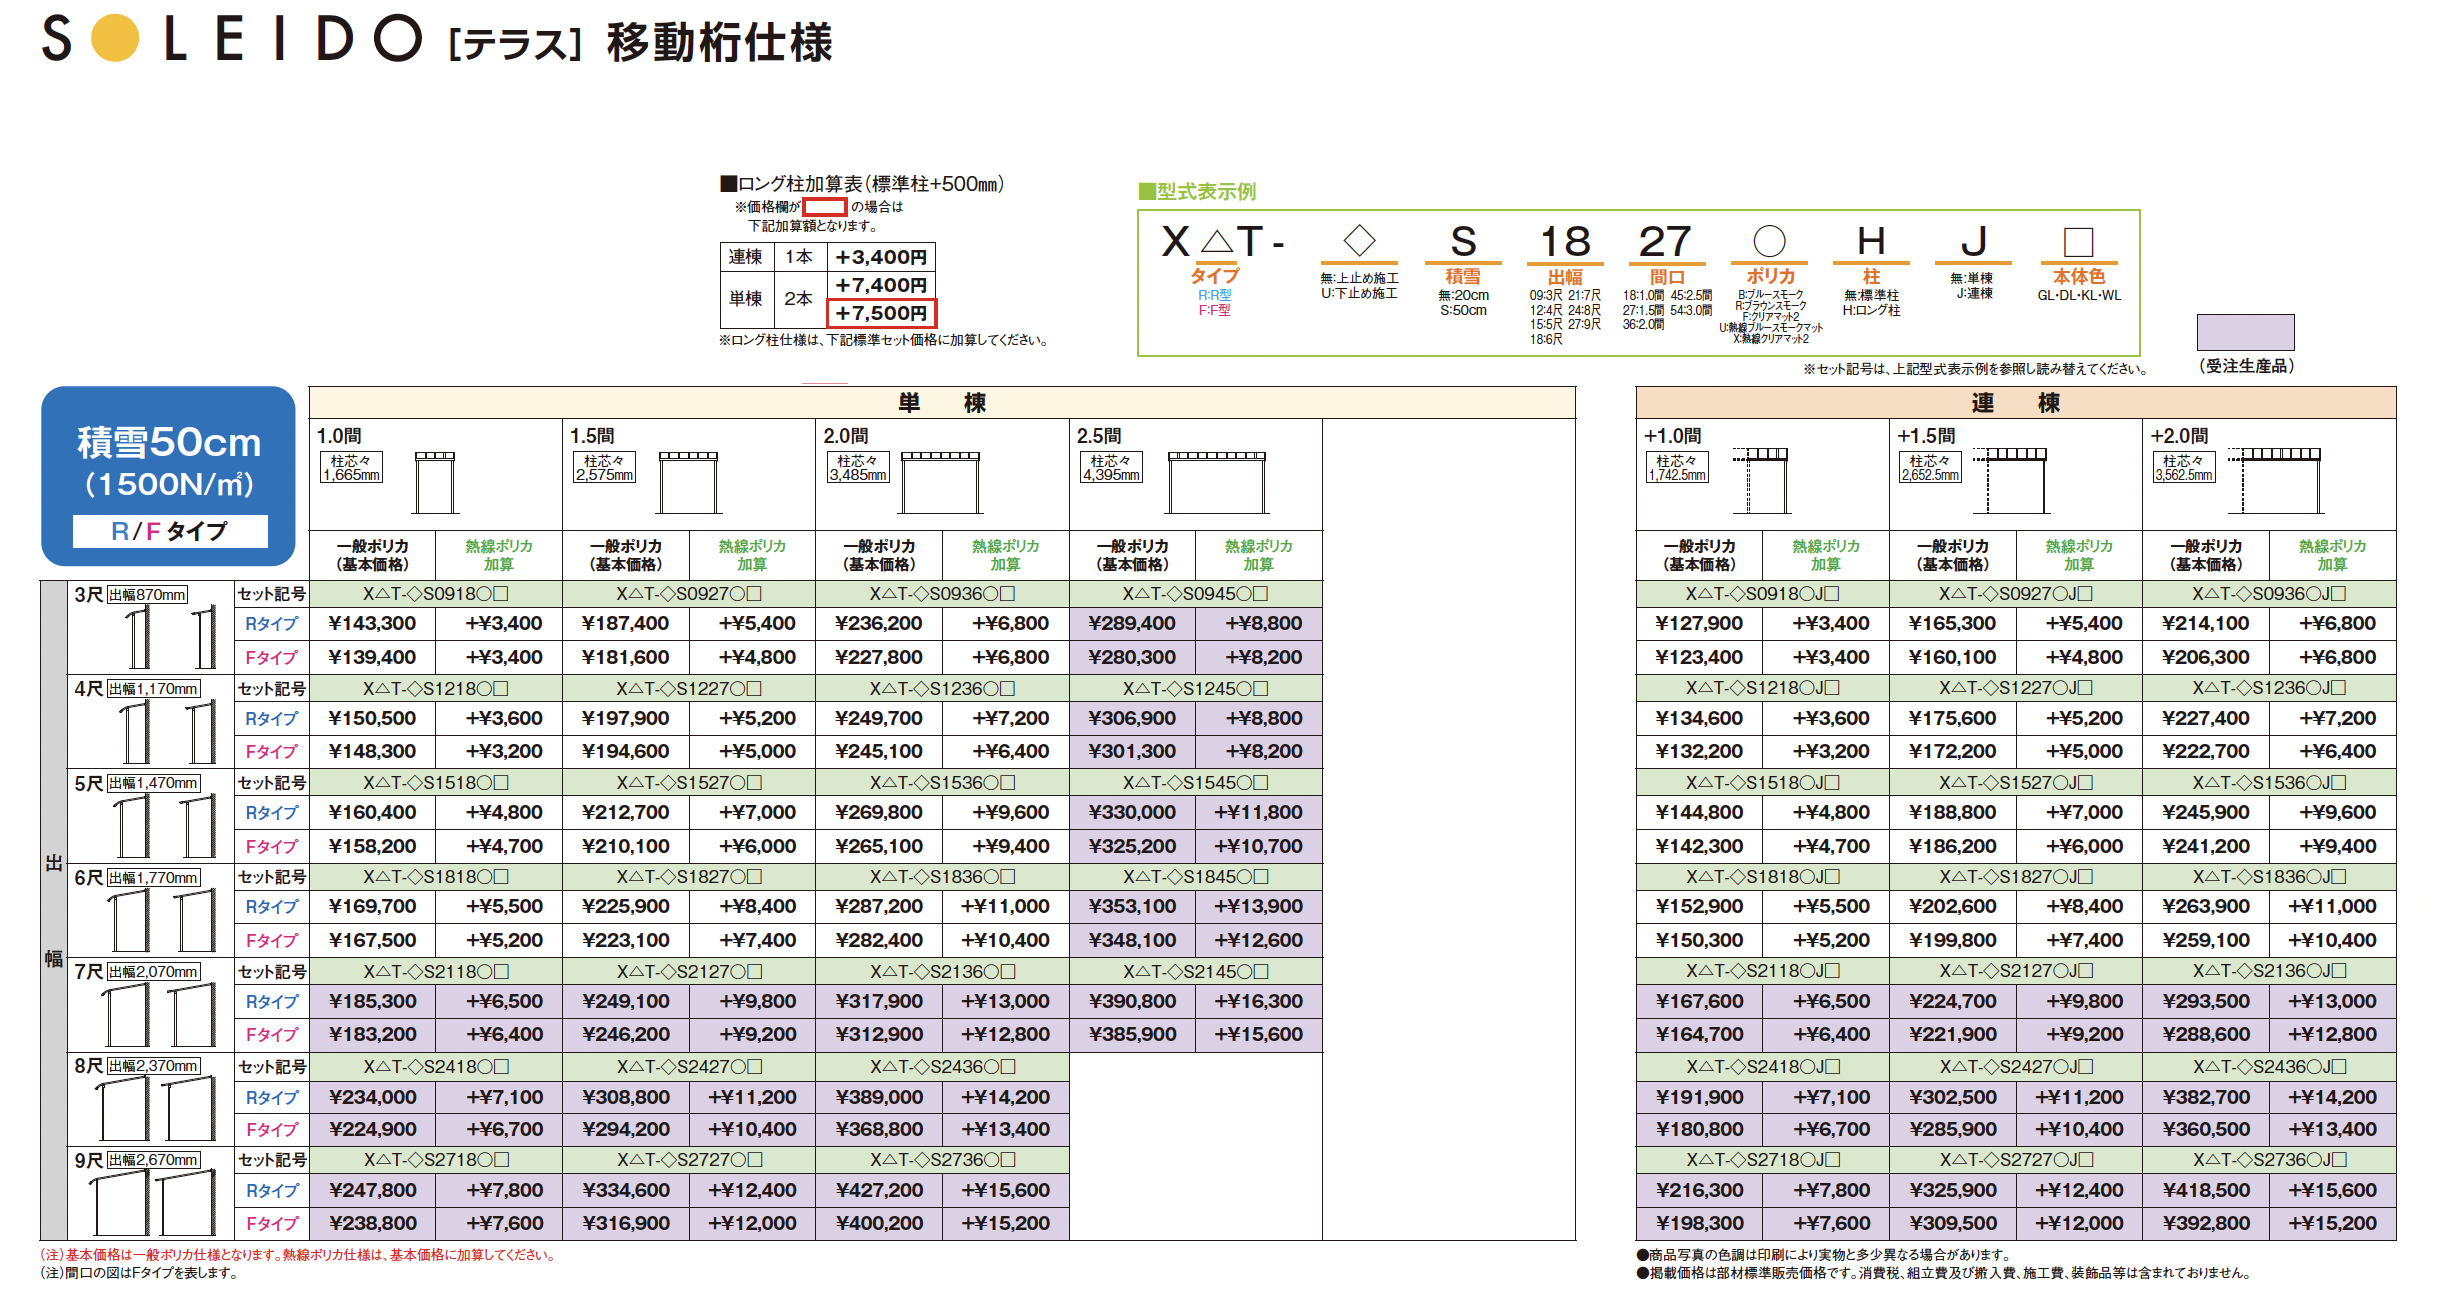Image resolution: width=2442 pixels, height=1300 pixels.
Task: Click the 2.0間 frame diagram
Action: [x=940, y=483]
